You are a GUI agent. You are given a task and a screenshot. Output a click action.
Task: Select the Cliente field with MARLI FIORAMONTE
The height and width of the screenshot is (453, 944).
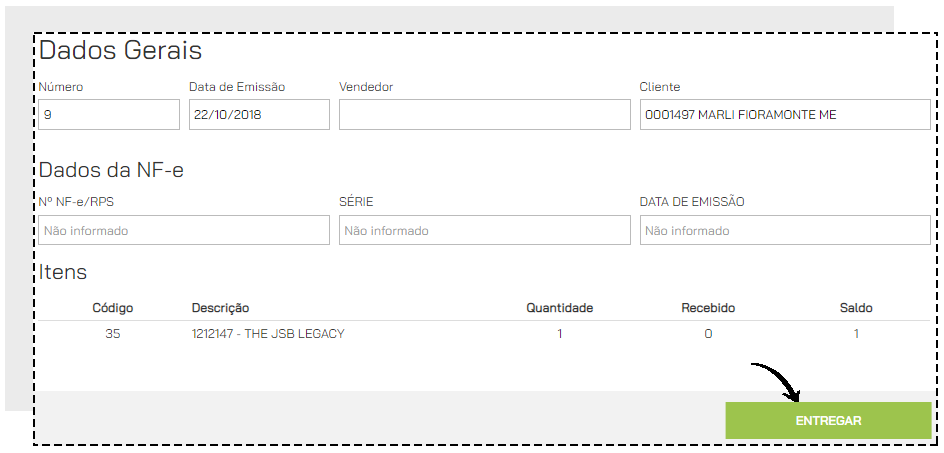785,114
